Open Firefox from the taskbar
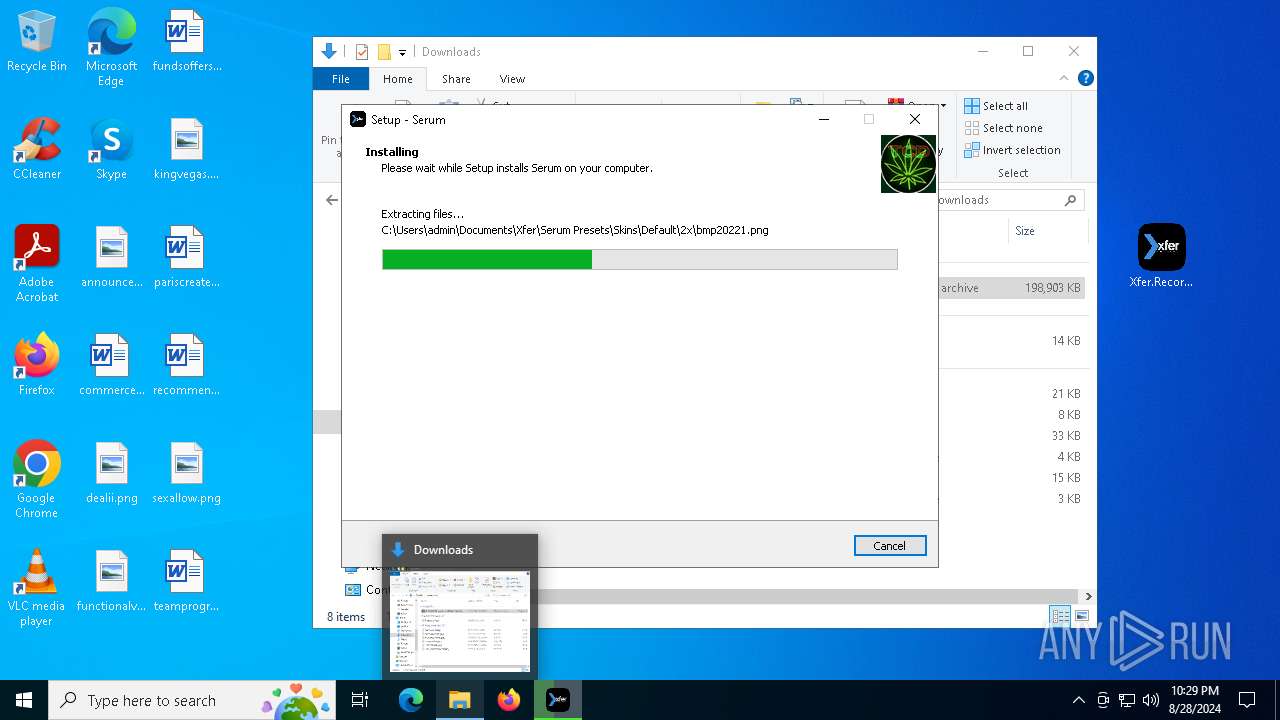This screenshot has width=1280, height=720. [x=509, y=700]
